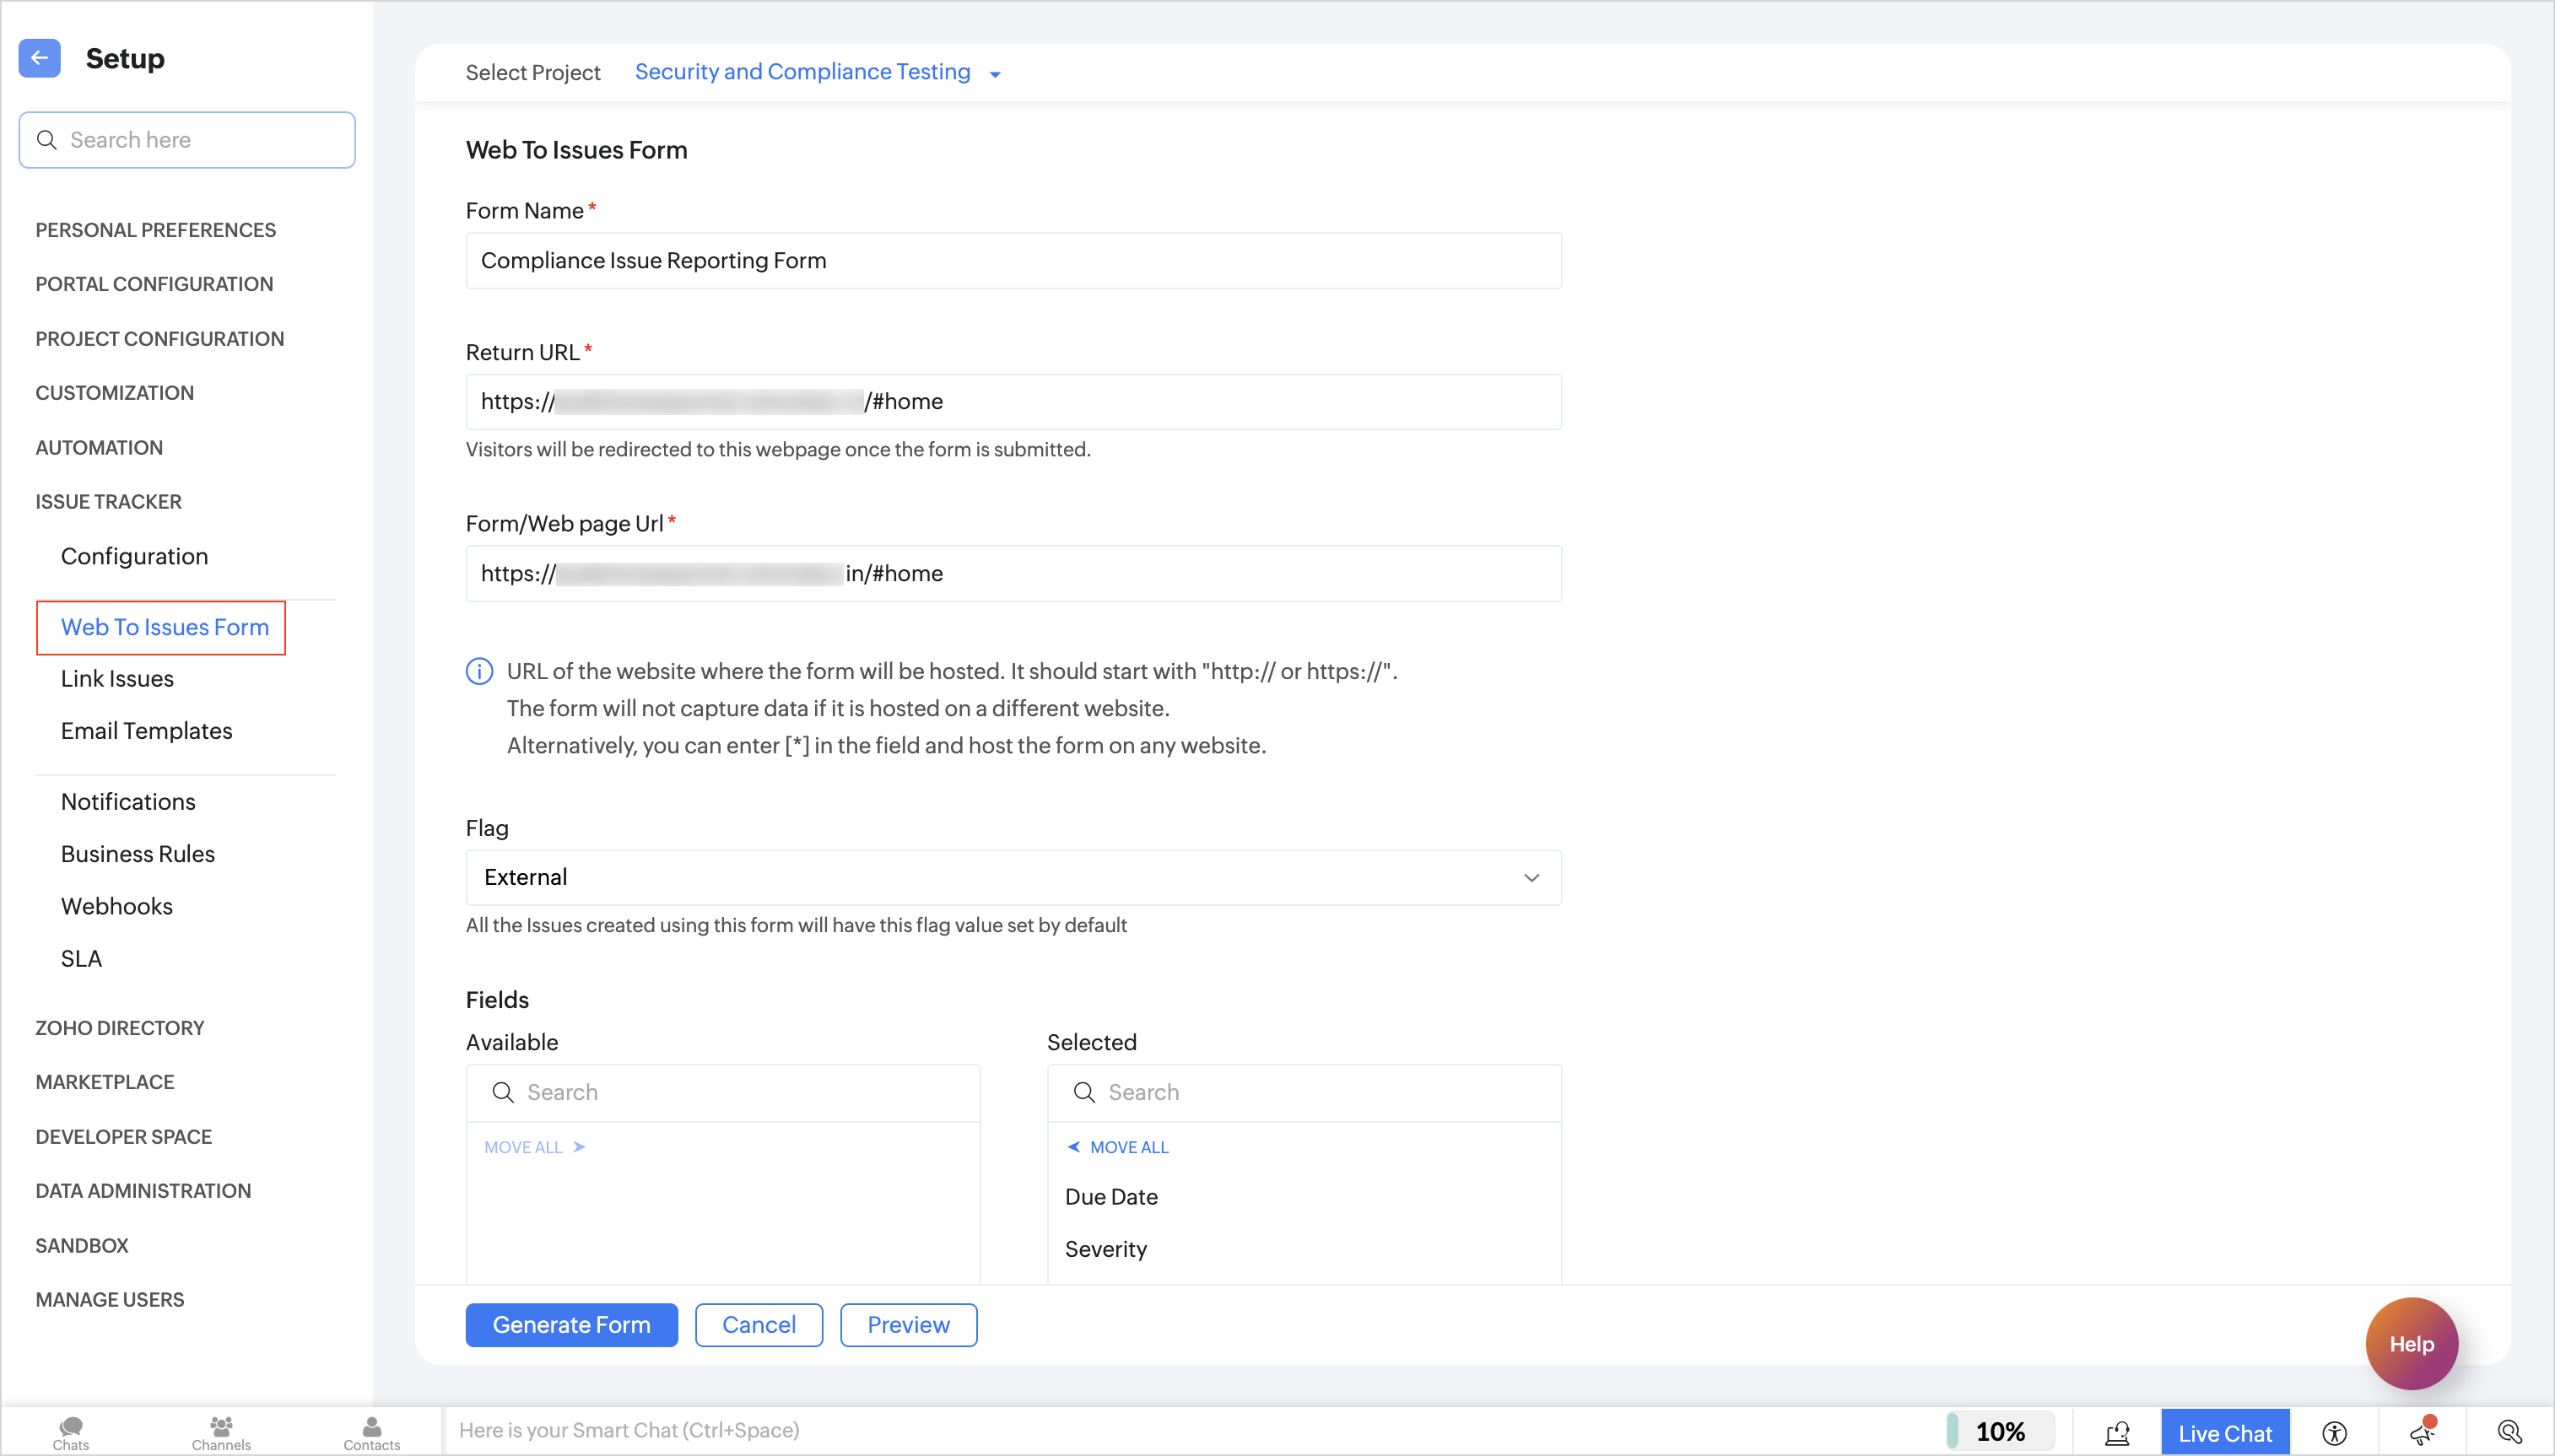Move all selected fields back with MOVE ALL
2555x1456 pixels.
(1117, 1147)
